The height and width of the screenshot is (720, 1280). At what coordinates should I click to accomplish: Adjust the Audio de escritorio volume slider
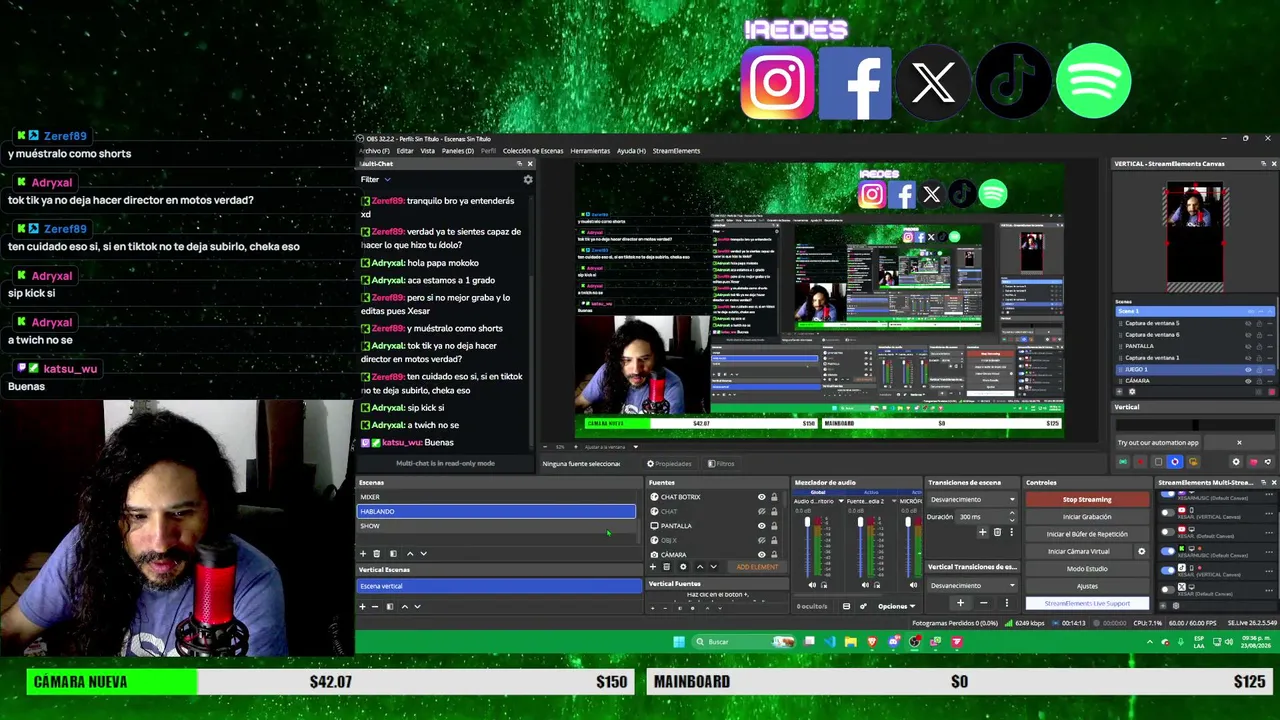(x=807, y=546)
